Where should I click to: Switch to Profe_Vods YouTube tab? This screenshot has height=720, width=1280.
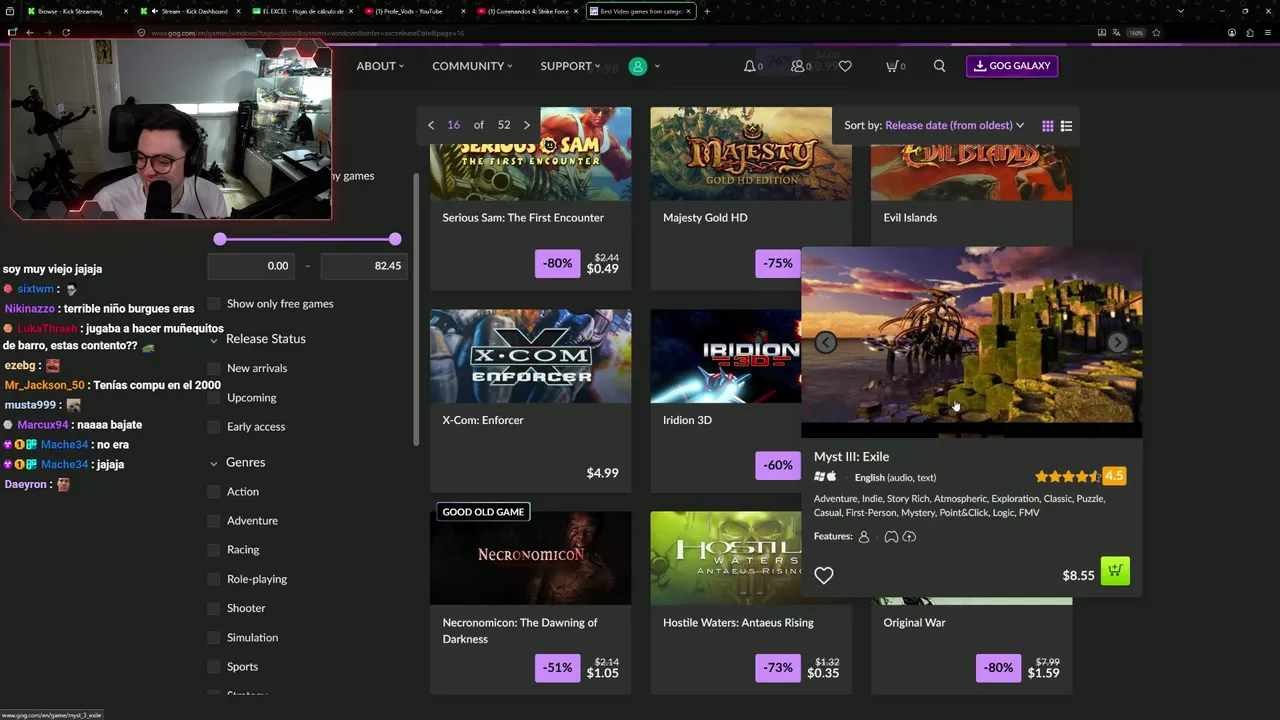coord(412,11)
